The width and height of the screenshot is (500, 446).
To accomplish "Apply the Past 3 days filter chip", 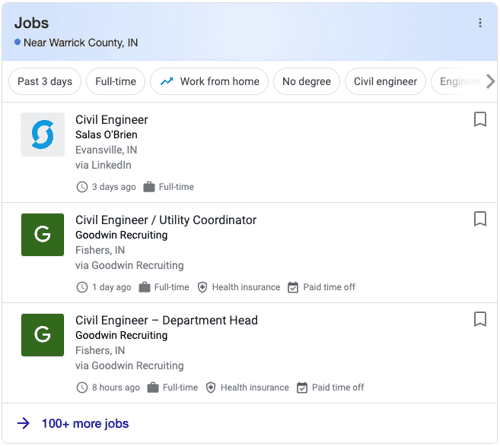I will (45, 81).
